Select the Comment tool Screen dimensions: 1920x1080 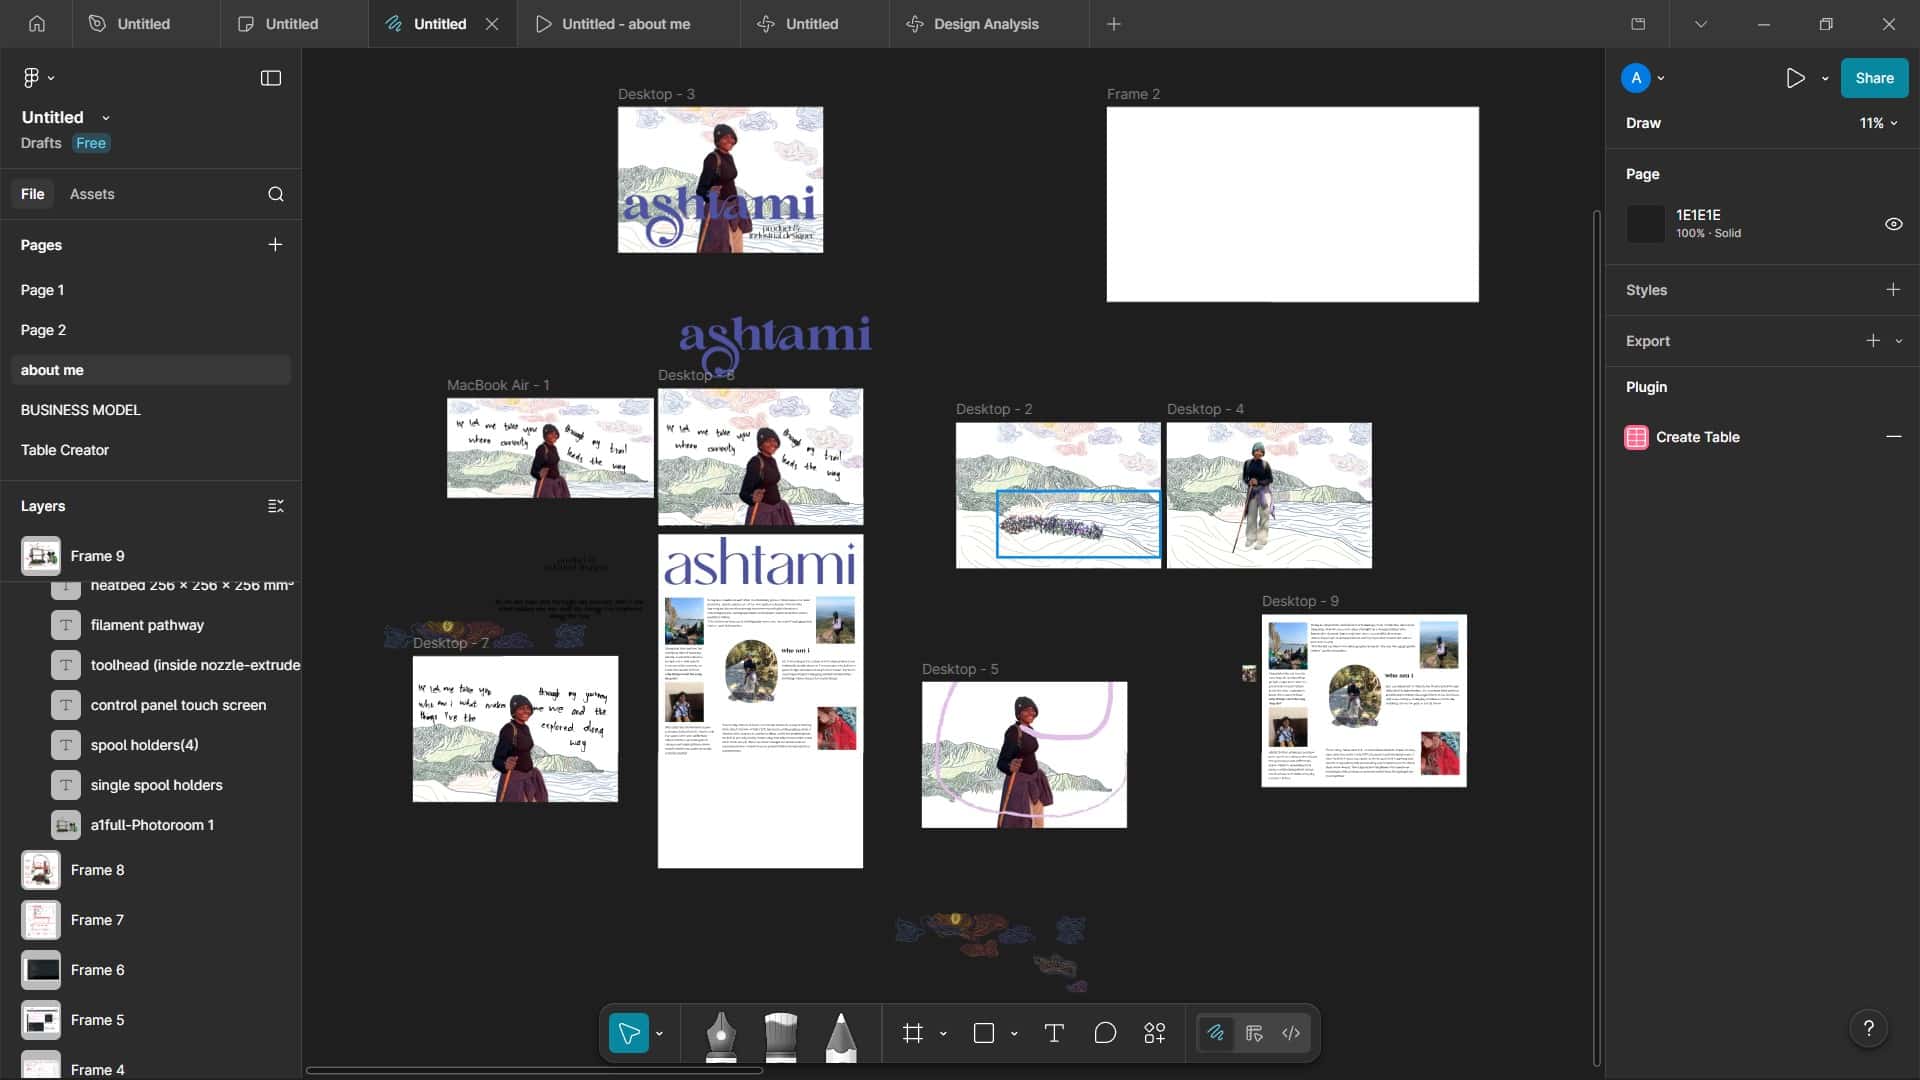[x=1105, y=1034]
